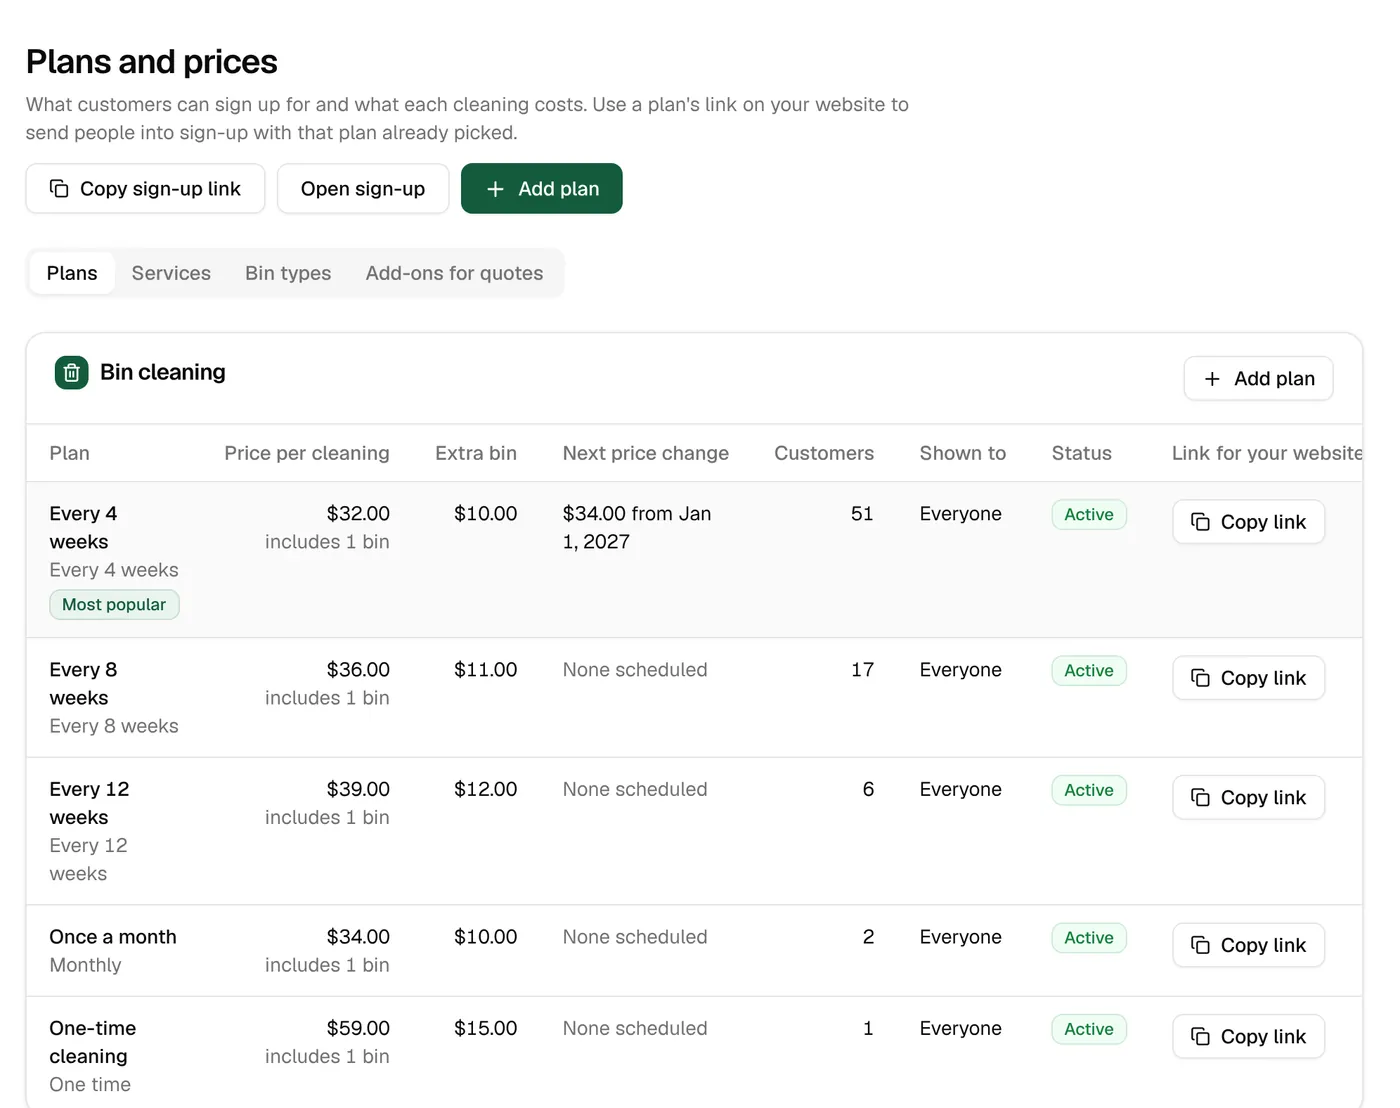Screen dimensions: 1400x1108
Task: Click the $34.00 from Jan 1, 2027 price change
Action: tap(637, 528)
